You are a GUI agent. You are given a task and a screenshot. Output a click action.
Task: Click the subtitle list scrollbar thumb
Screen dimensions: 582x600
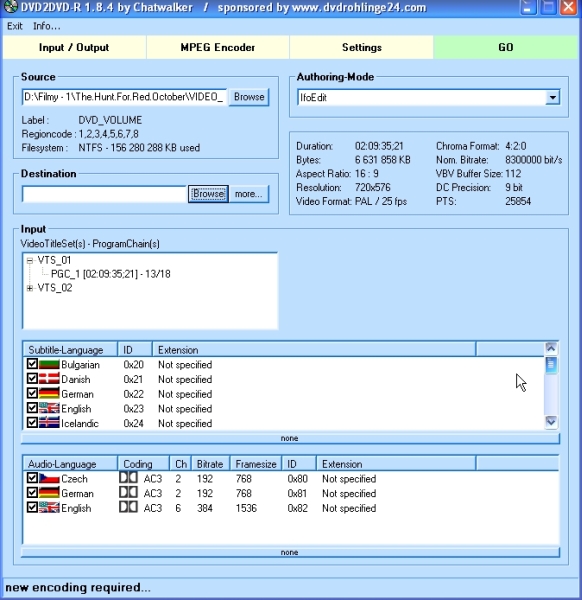[551, 365]
